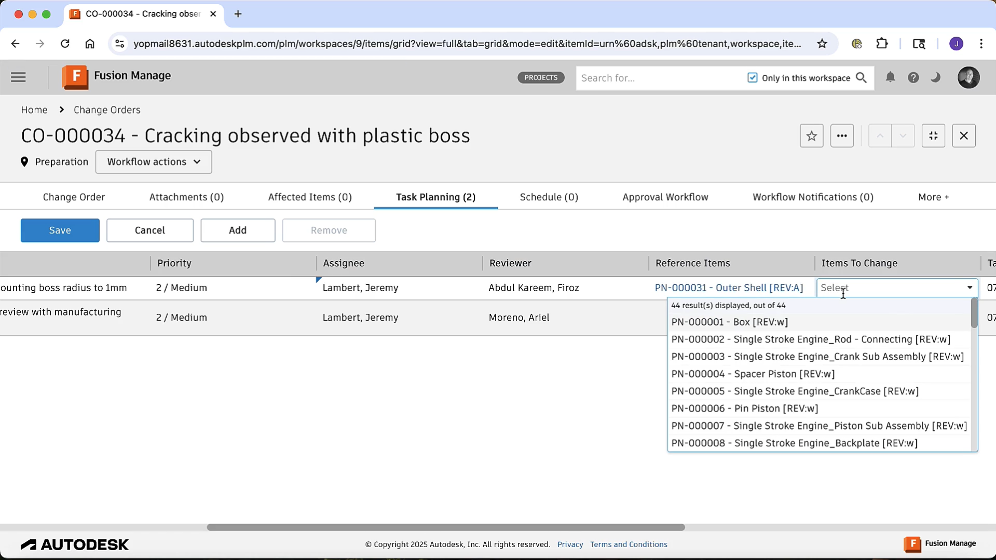Select PN-000002 Rod - Connecting option
Image resolution: width=996 pixels, height=560 pixels.
click(x=819, y=339)
